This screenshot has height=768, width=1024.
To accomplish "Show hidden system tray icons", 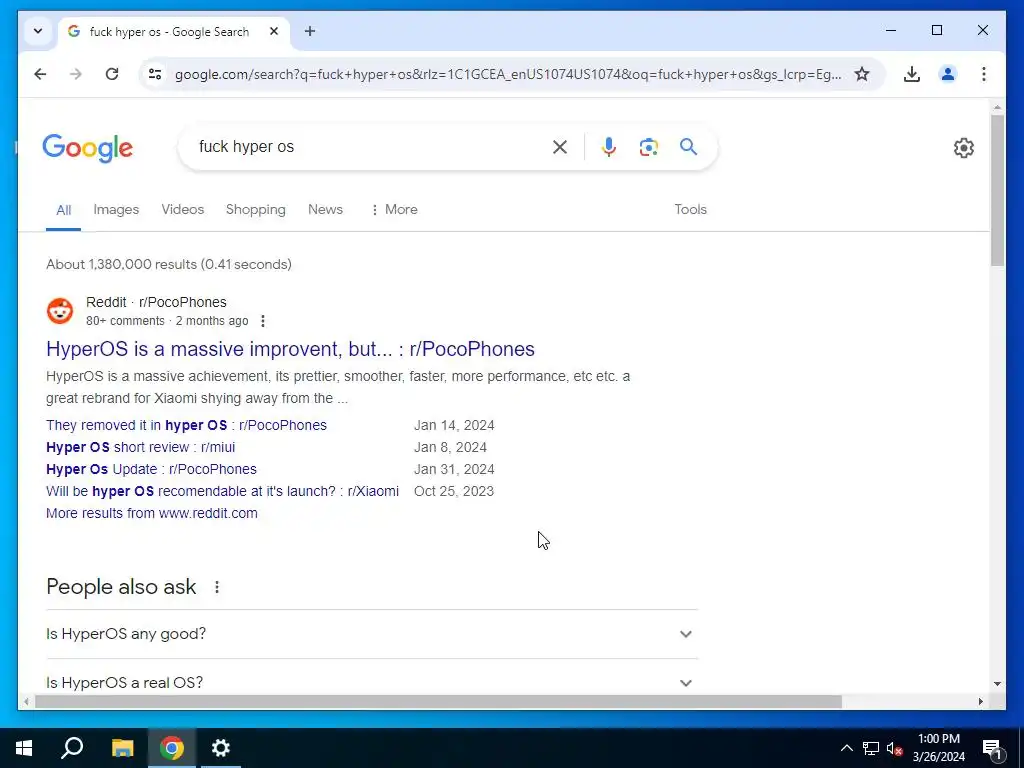I will 846,748.
